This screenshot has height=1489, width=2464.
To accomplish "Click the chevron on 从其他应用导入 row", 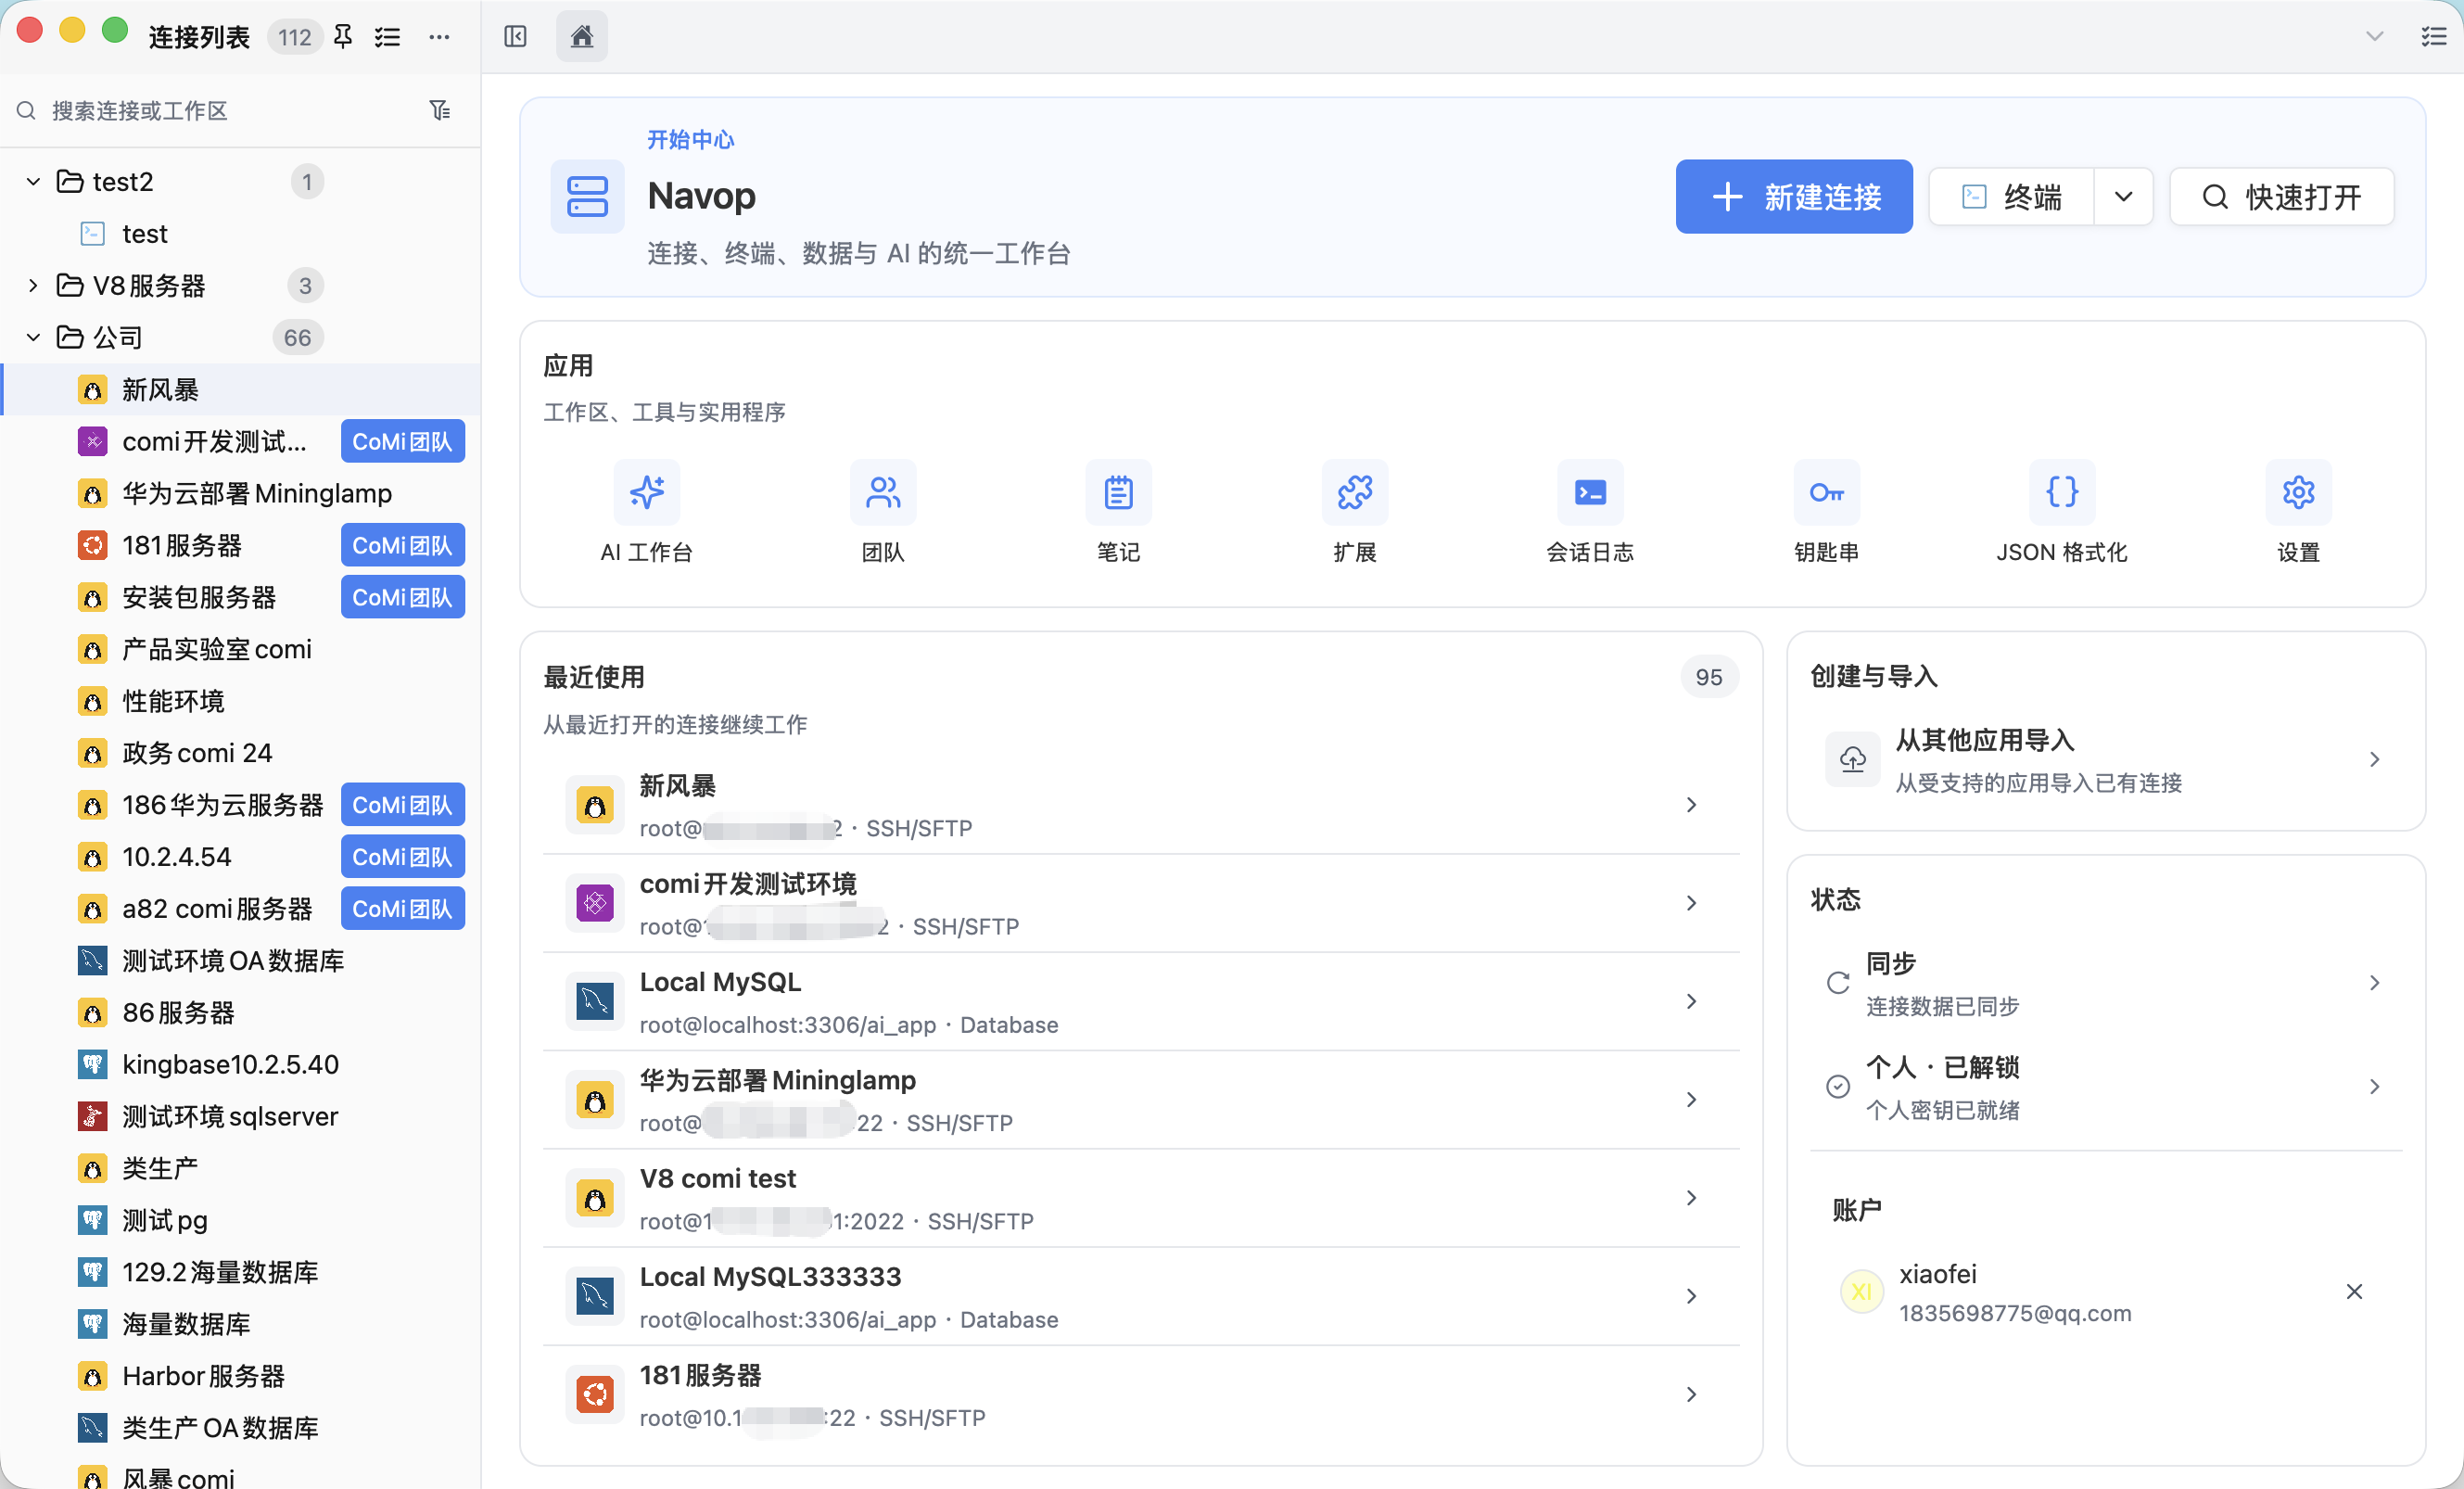I will tap(2375, 760).
